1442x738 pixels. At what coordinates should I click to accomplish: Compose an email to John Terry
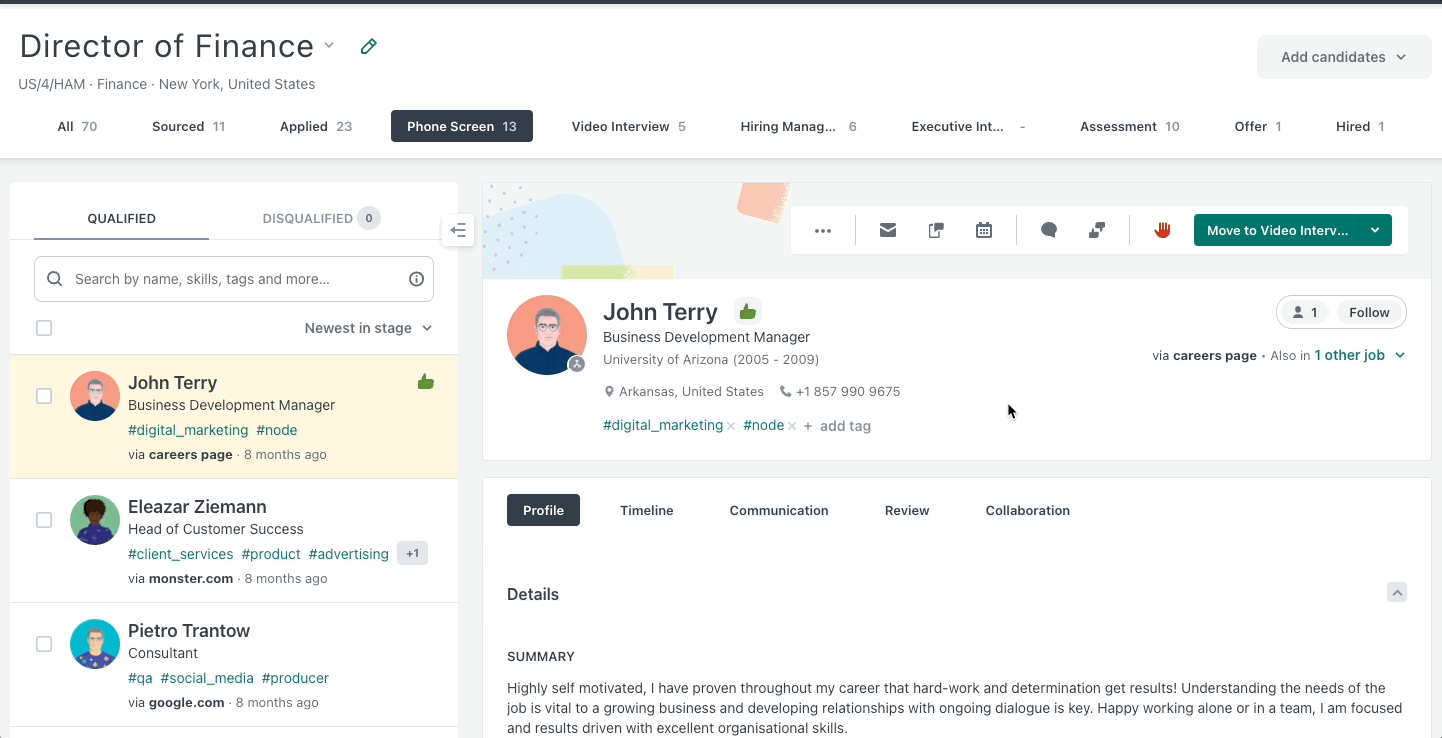[x=887, y=230]
